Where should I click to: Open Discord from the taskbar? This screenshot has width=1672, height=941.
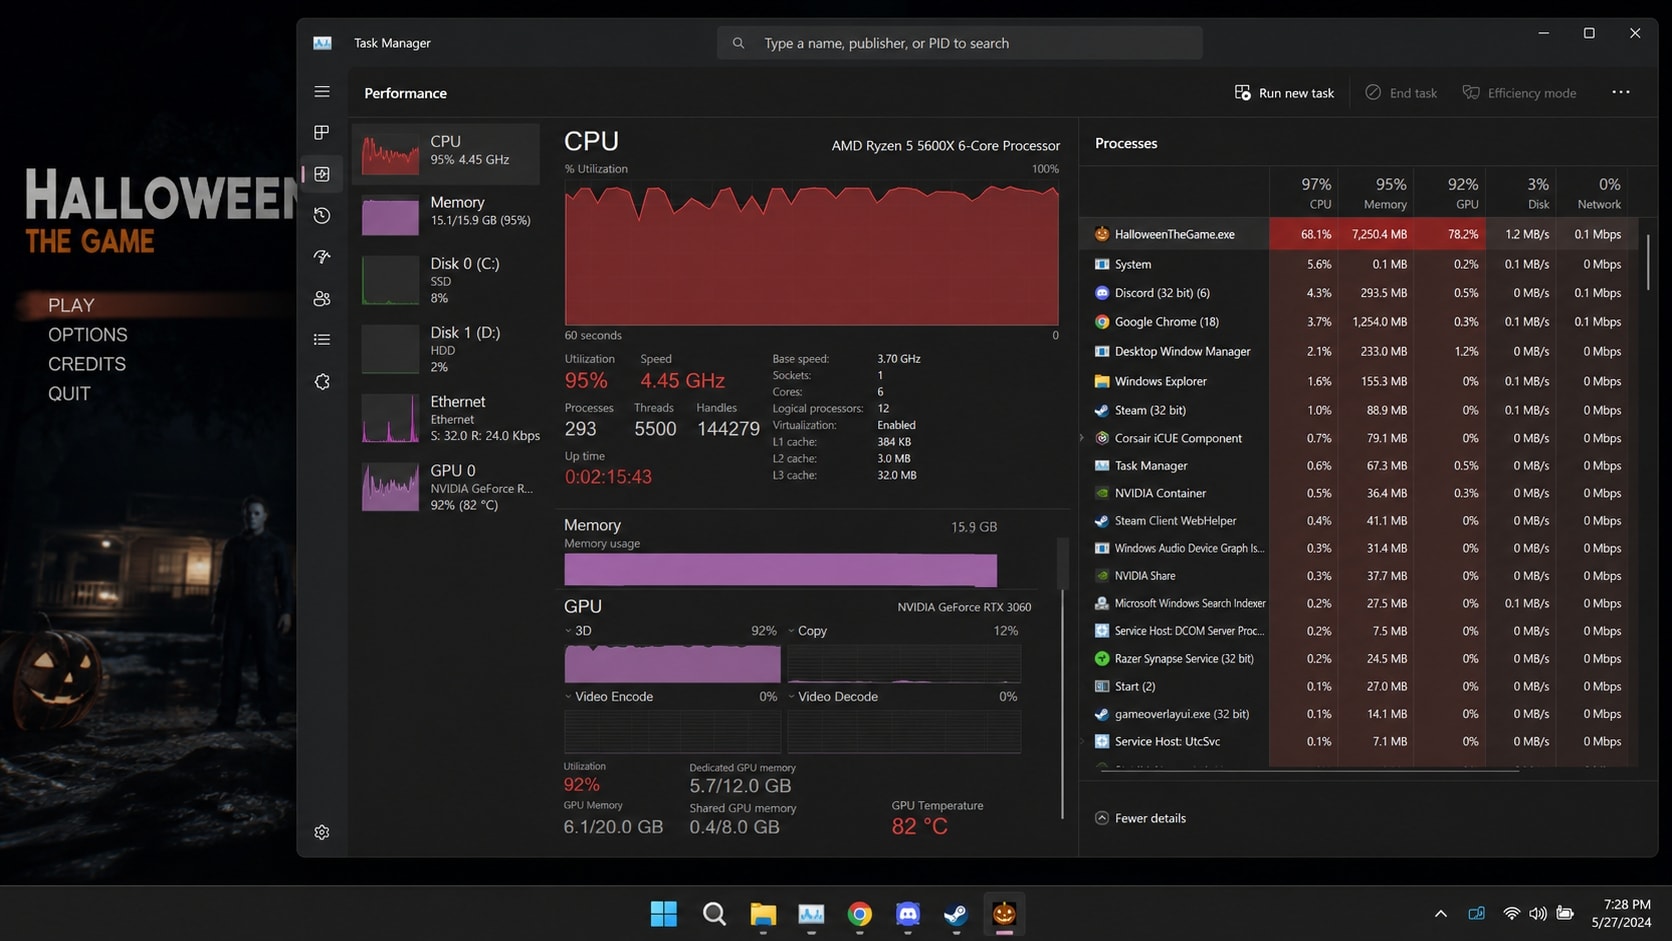coord(908,914)
